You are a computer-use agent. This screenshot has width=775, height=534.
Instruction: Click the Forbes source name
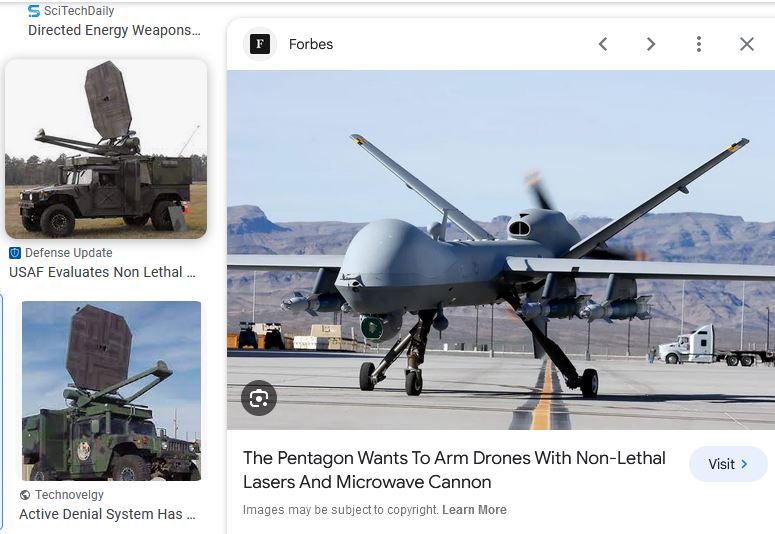[311, 44]
